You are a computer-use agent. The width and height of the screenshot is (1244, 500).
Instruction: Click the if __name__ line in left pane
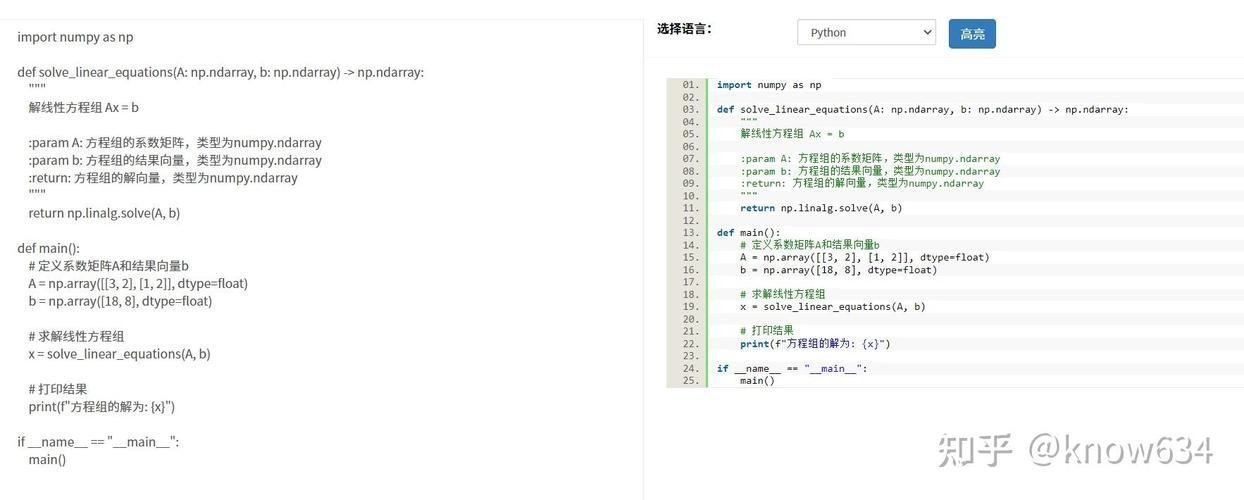tap(98, 442)
